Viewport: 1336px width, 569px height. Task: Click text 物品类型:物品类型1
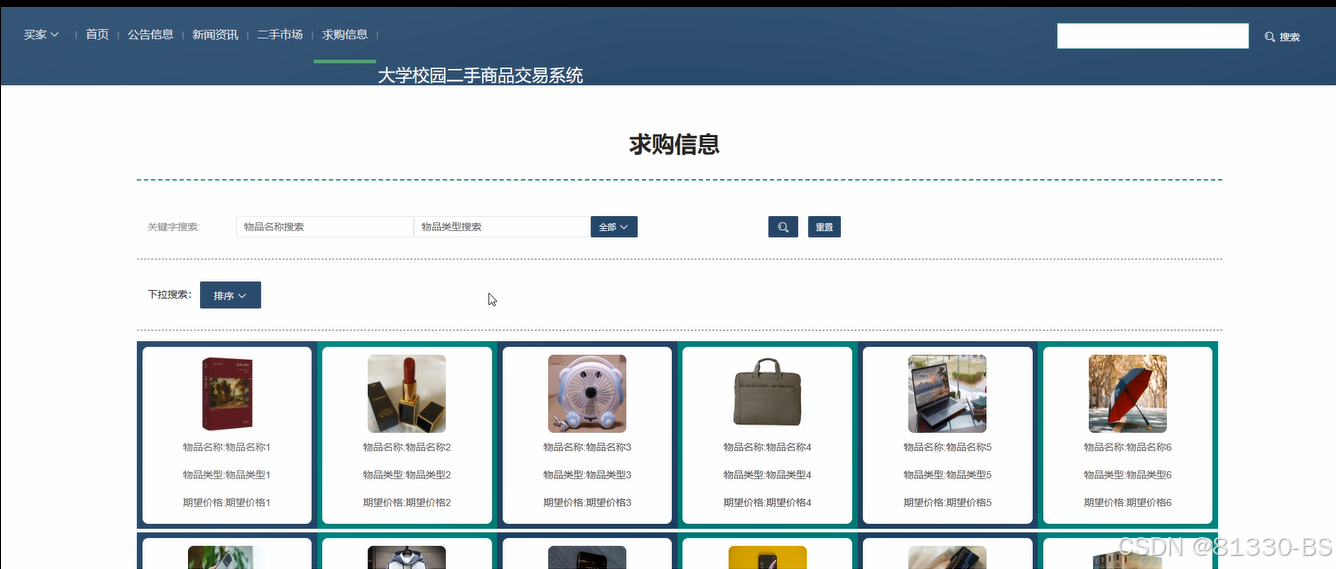(227, 475)
